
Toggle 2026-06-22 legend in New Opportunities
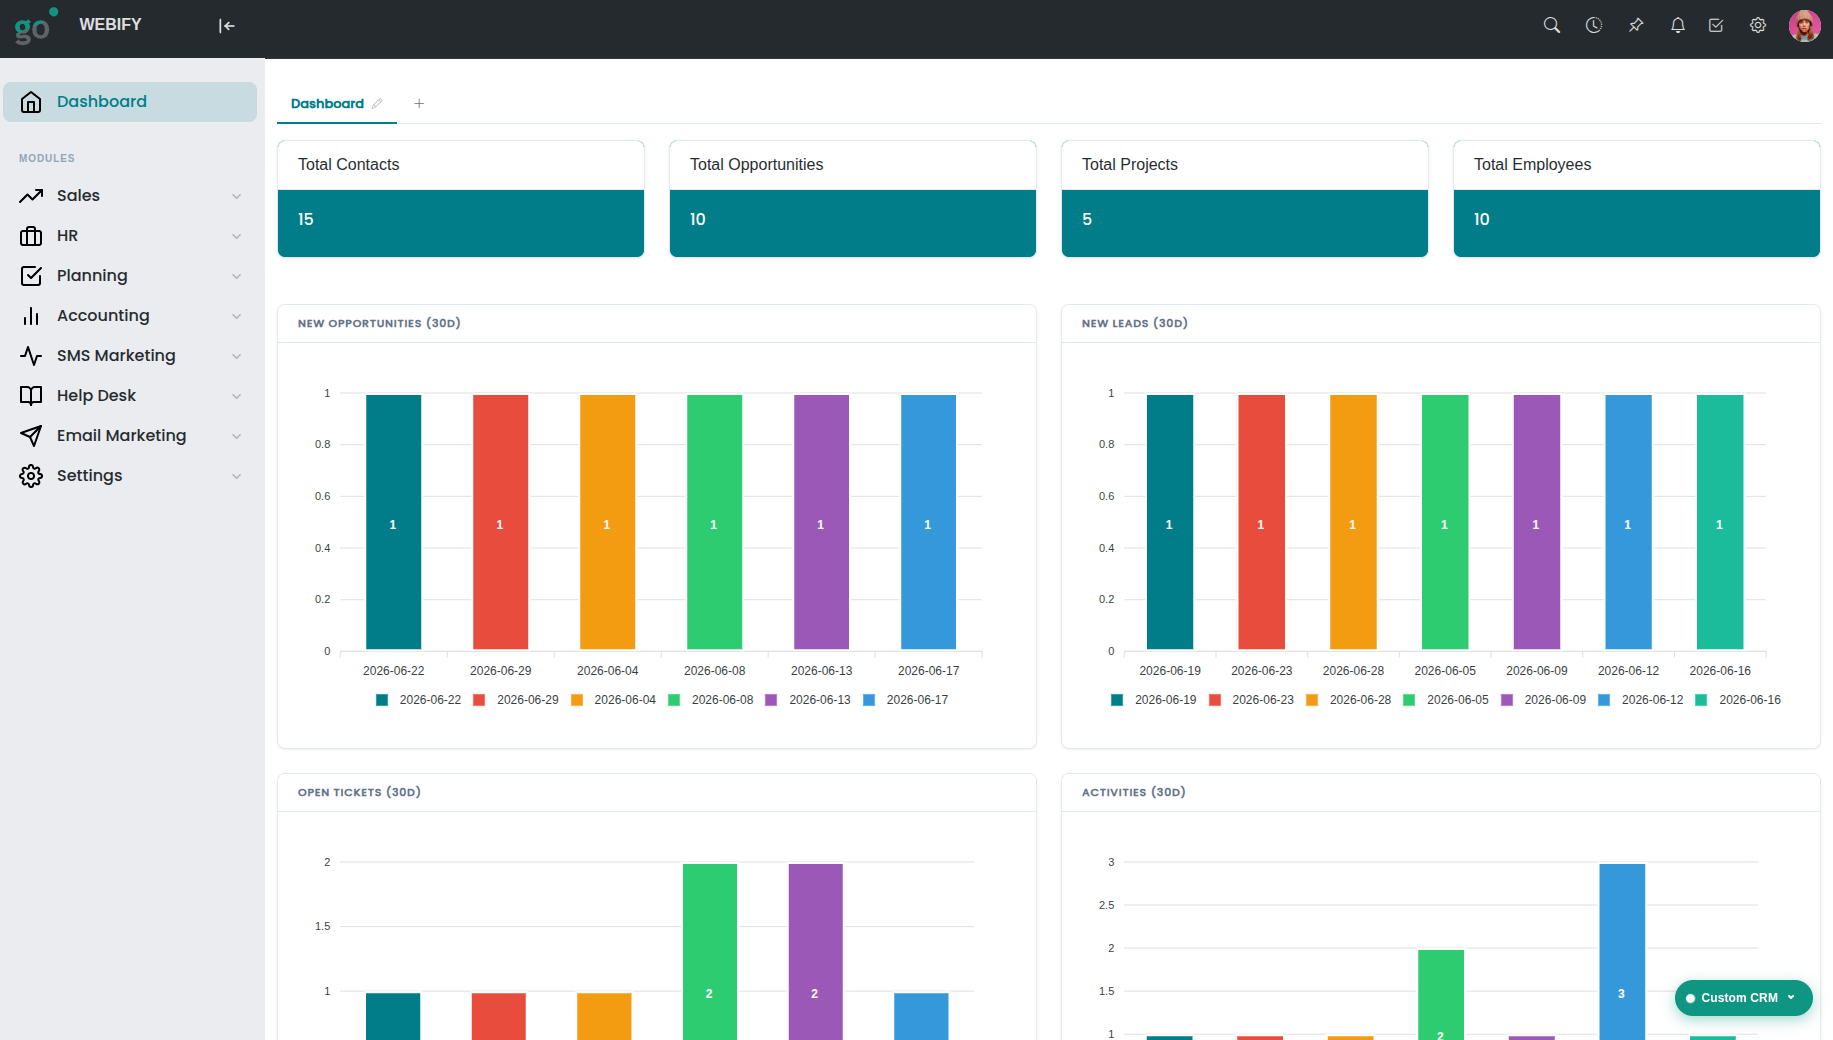tap(419, 700)
